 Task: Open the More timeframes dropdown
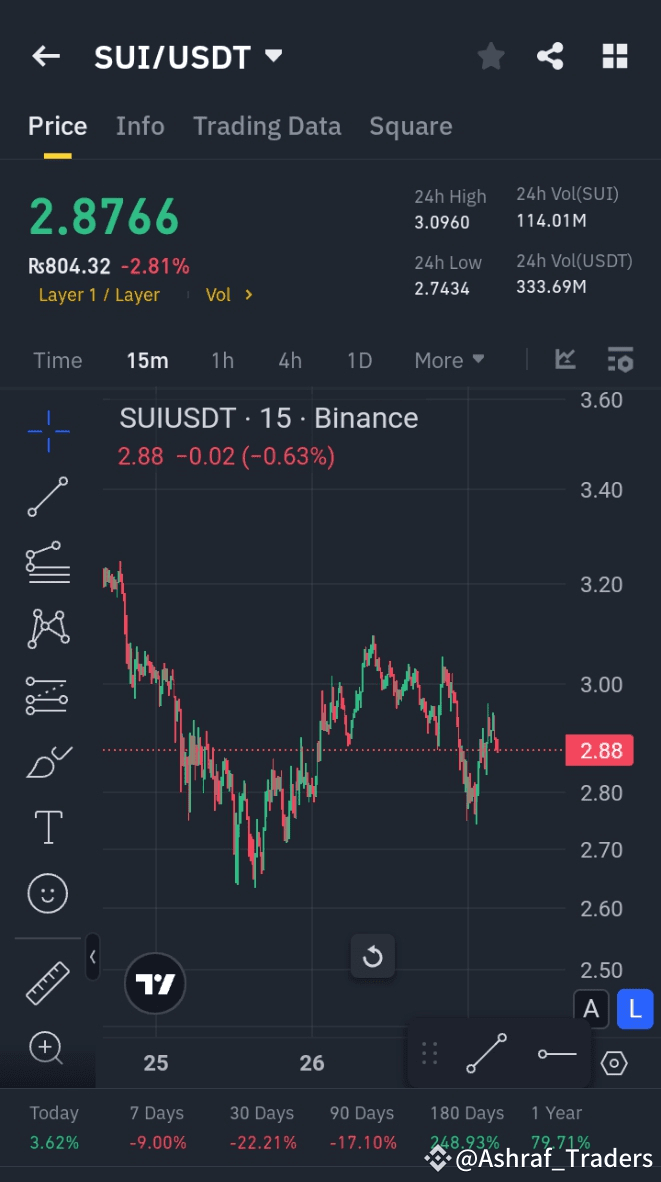tap(449, 360)
